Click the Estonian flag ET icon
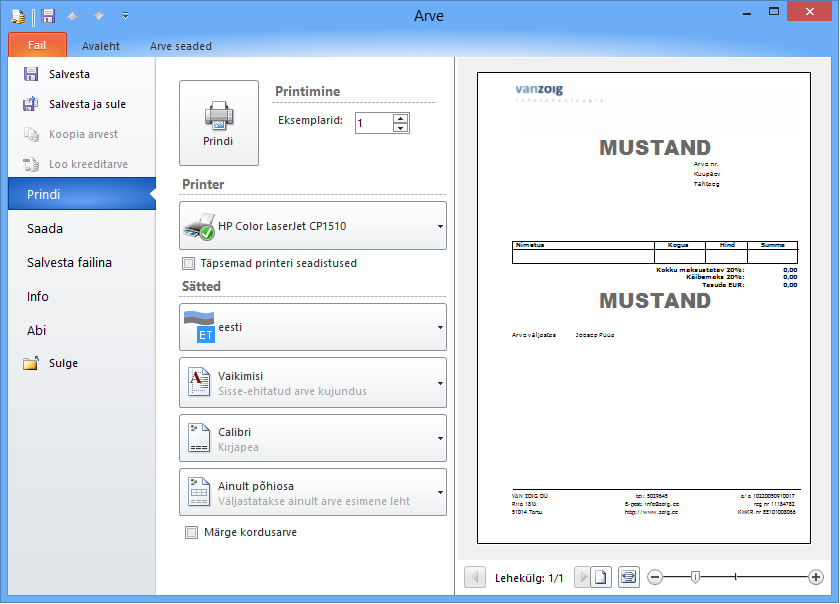840x604 pixels. [x=199, y=327]
